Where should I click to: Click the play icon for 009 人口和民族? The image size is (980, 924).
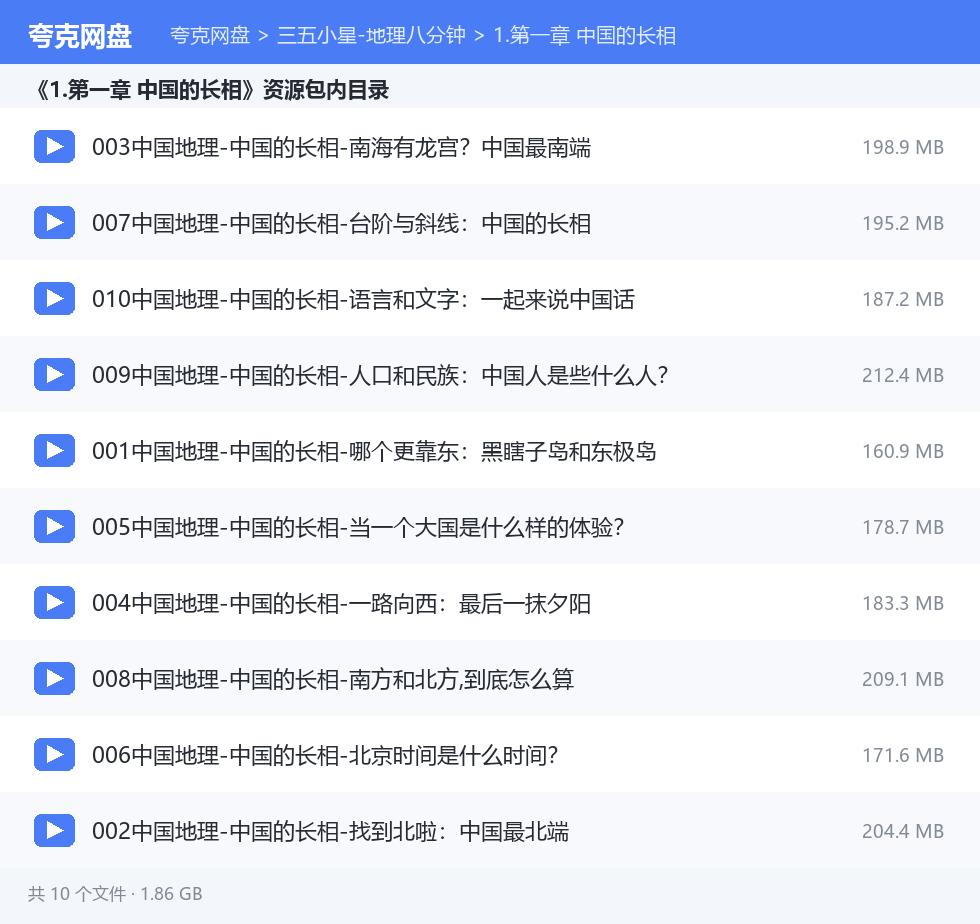coord(54,374)
